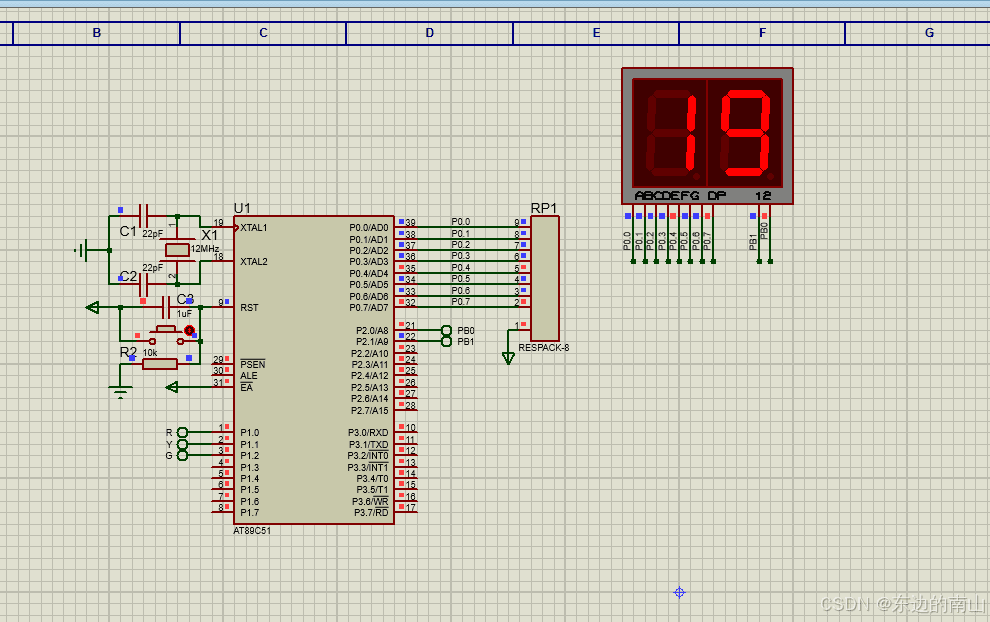This screenshot has height=622, width=990.
Task: Click the XTAL2 pin label
Action: pyautogui.click(x=254, y=261)
